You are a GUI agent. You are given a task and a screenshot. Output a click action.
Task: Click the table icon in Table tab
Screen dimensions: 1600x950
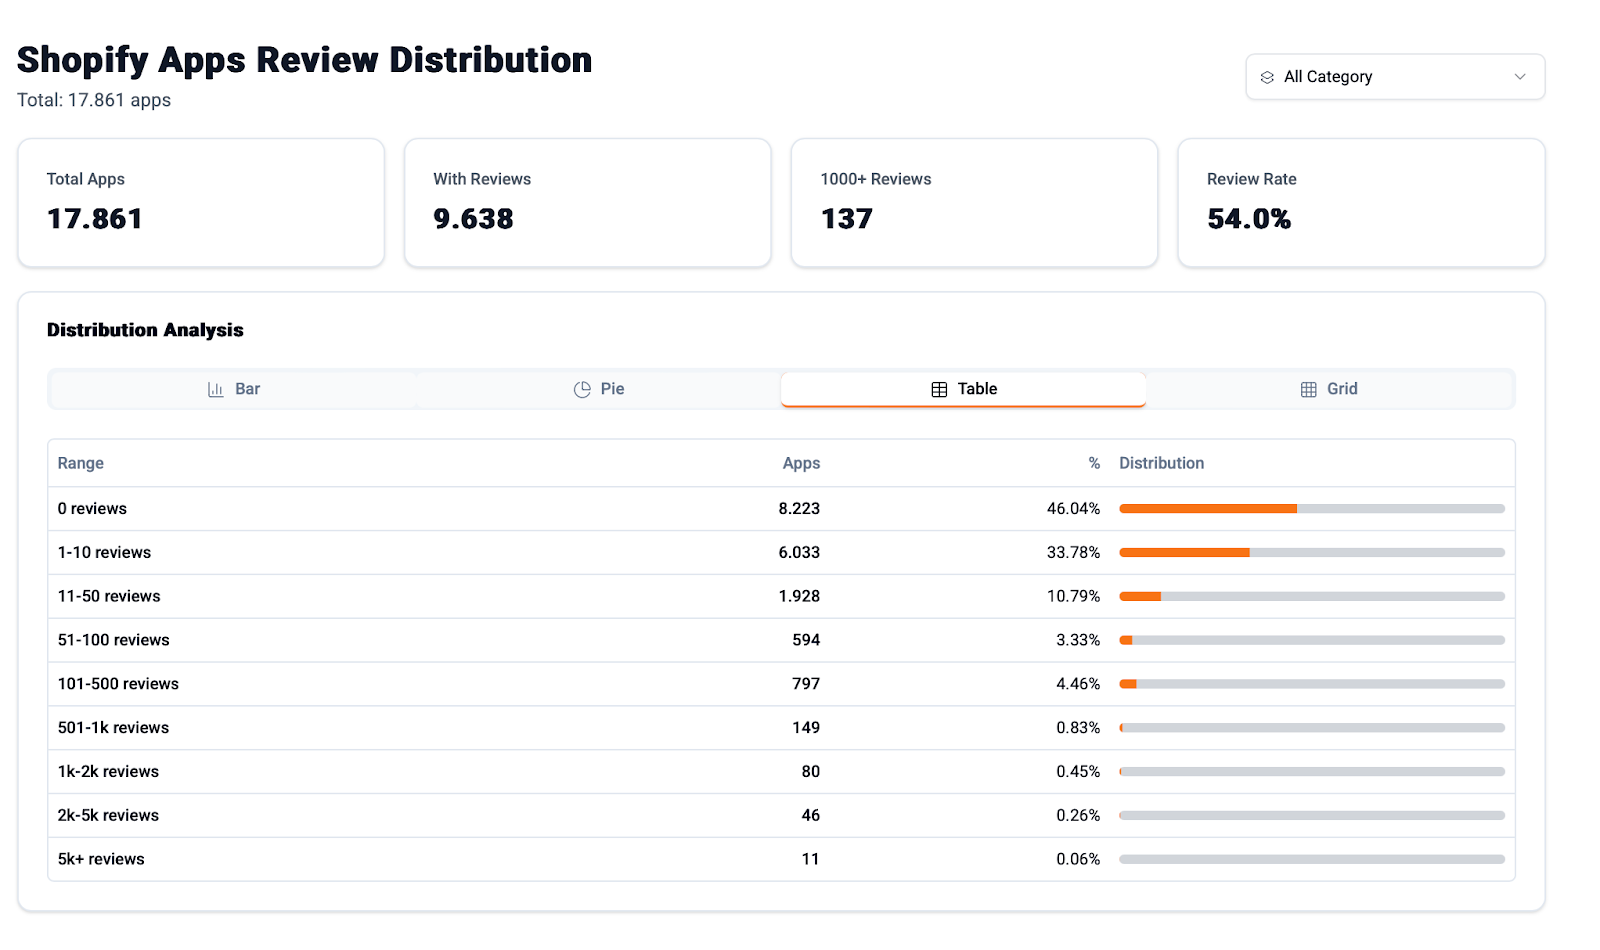pyautogui.click(x=939, y=390)
